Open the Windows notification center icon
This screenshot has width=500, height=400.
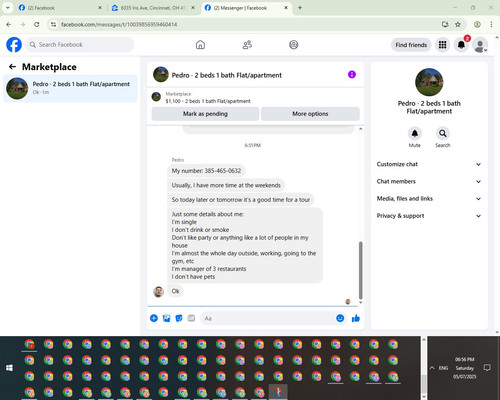[x=487, y=368]
